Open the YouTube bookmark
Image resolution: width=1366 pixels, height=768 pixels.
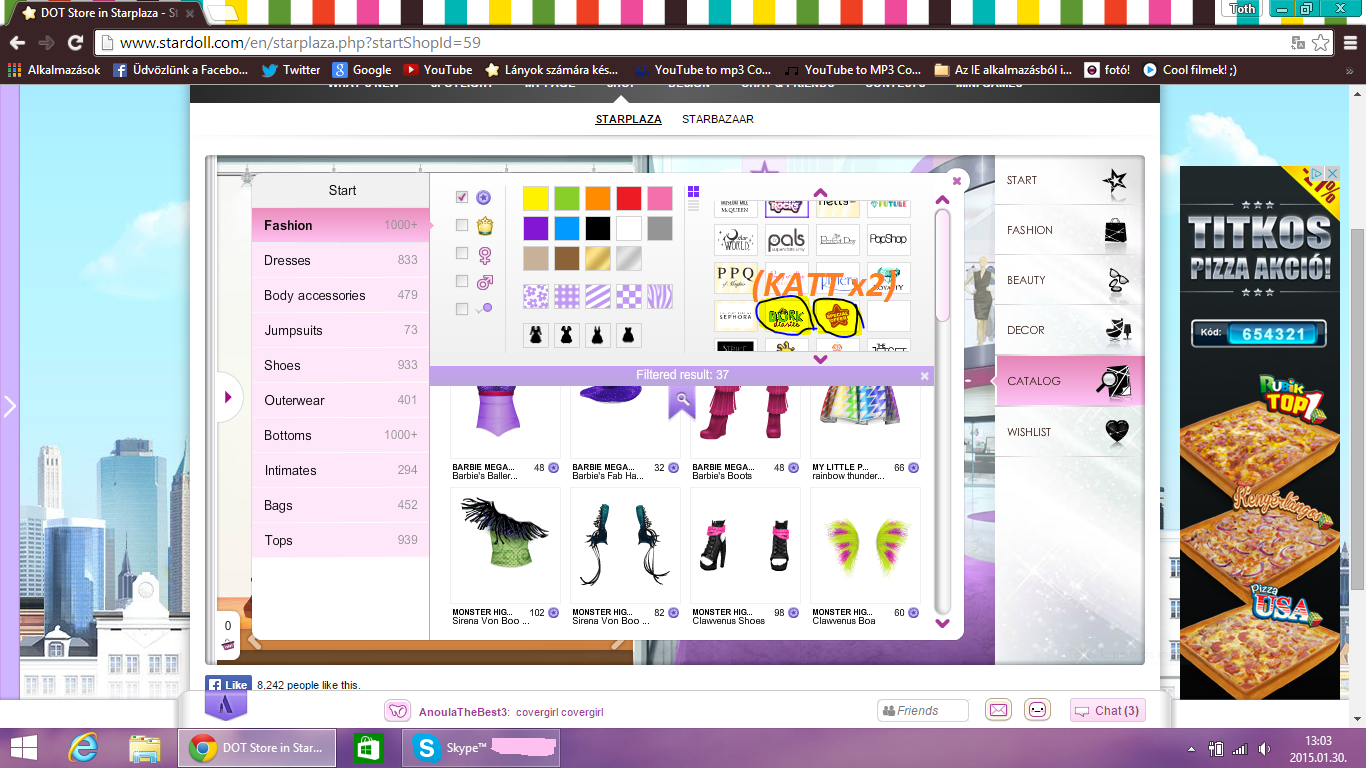[x=438, y=70]
